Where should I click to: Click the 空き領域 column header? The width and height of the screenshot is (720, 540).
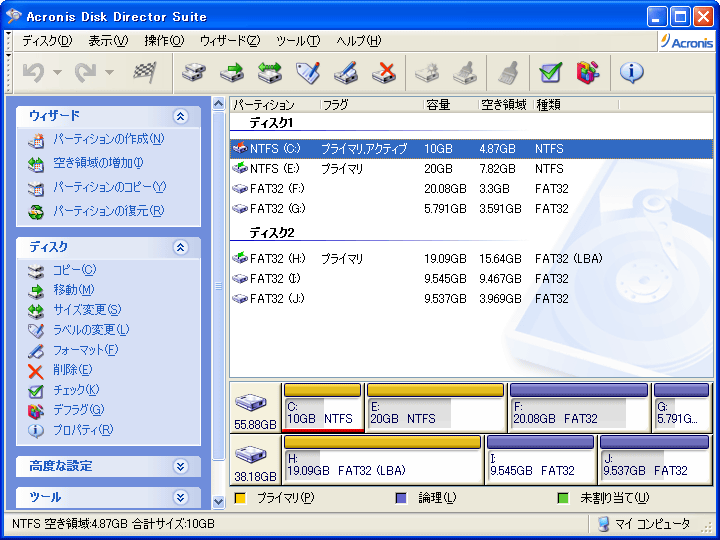pyautogui.click(x=506, y=105)
